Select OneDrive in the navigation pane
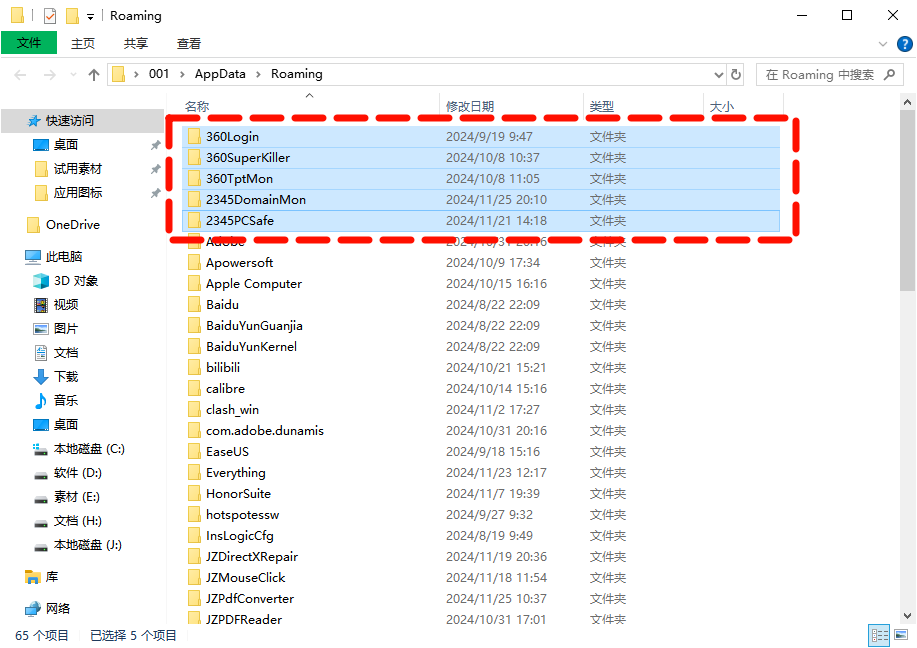The image size is (917, 648). pos(73,225)
